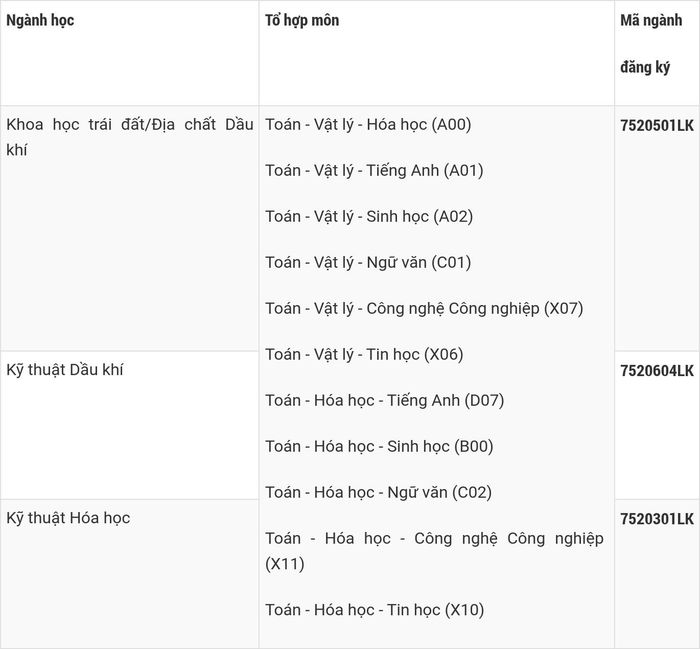Click 'Toán - Vật lý - Ngữ văn (C01)'

pyautogui.click(x=368, y=262)
